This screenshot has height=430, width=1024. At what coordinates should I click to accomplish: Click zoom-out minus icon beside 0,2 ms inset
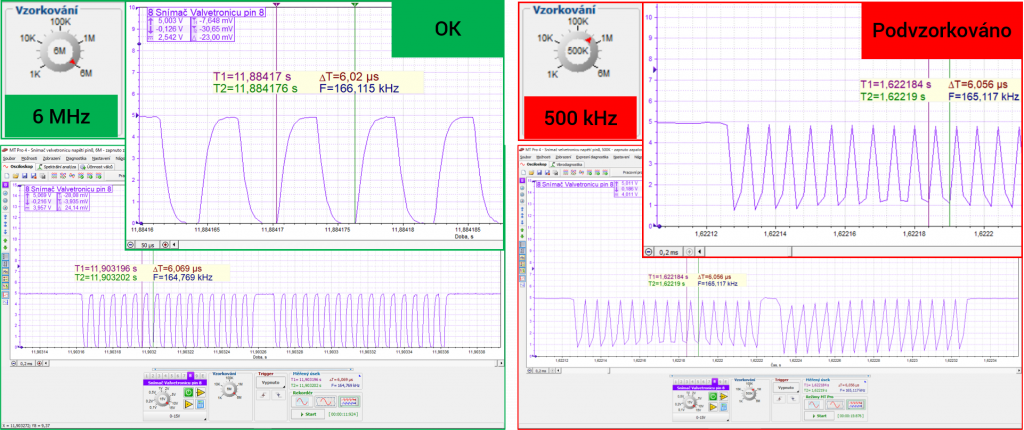[648, 252]
